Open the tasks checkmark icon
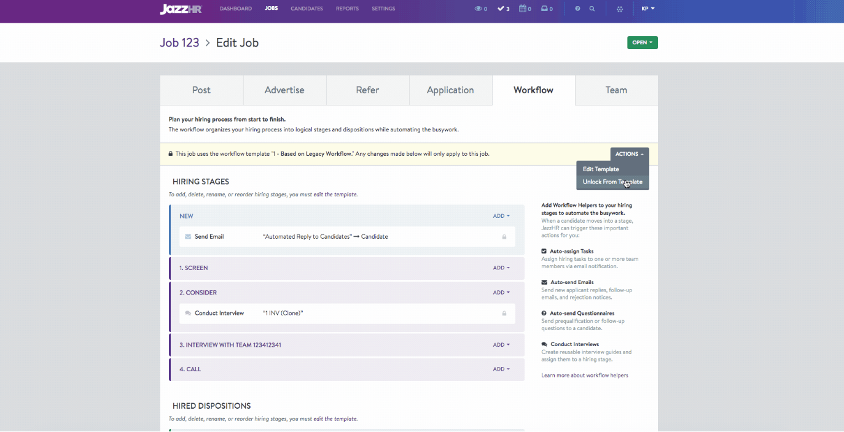Screen dimensions: 844x432 503,9
